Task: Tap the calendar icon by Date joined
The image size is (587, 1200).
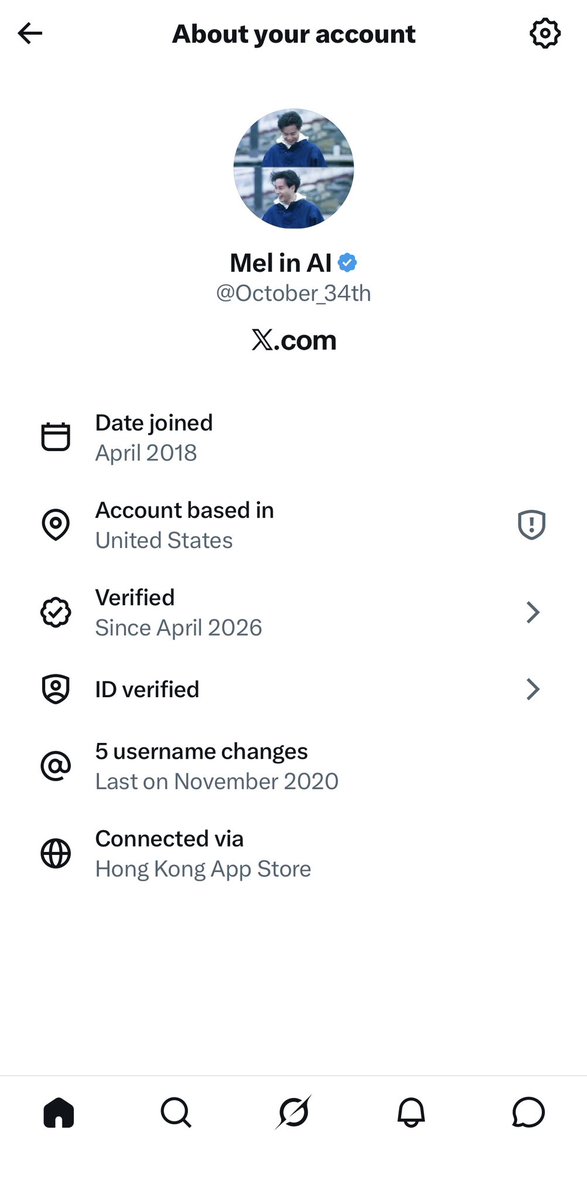Action: click(x=56, y=437)
